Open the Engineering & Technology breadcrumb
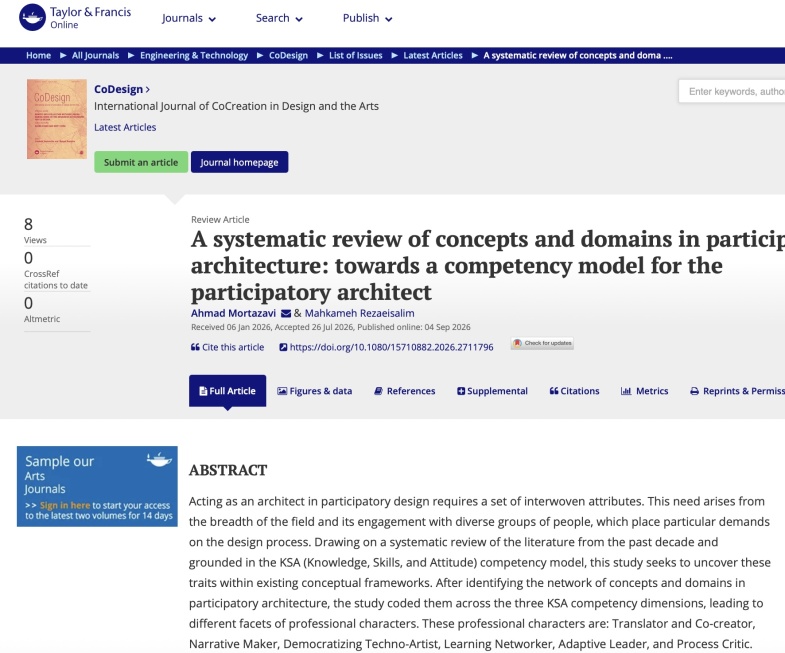 (194, 56)
